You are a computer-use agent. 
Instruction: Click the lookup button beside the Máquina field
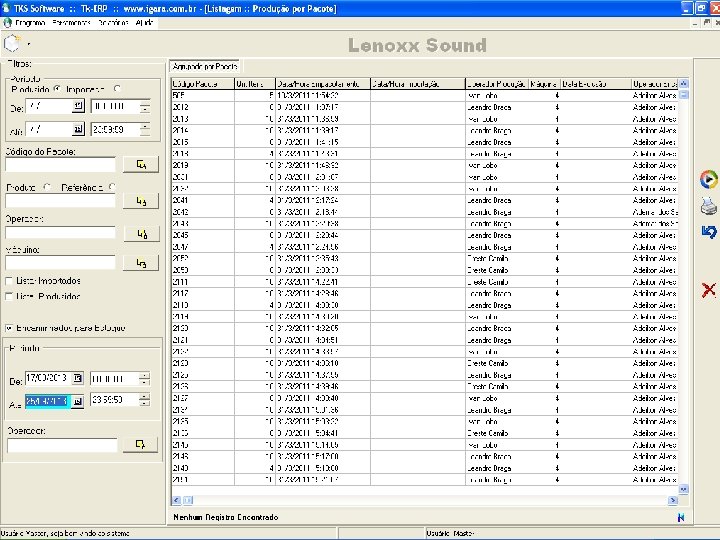pos(141,263)
